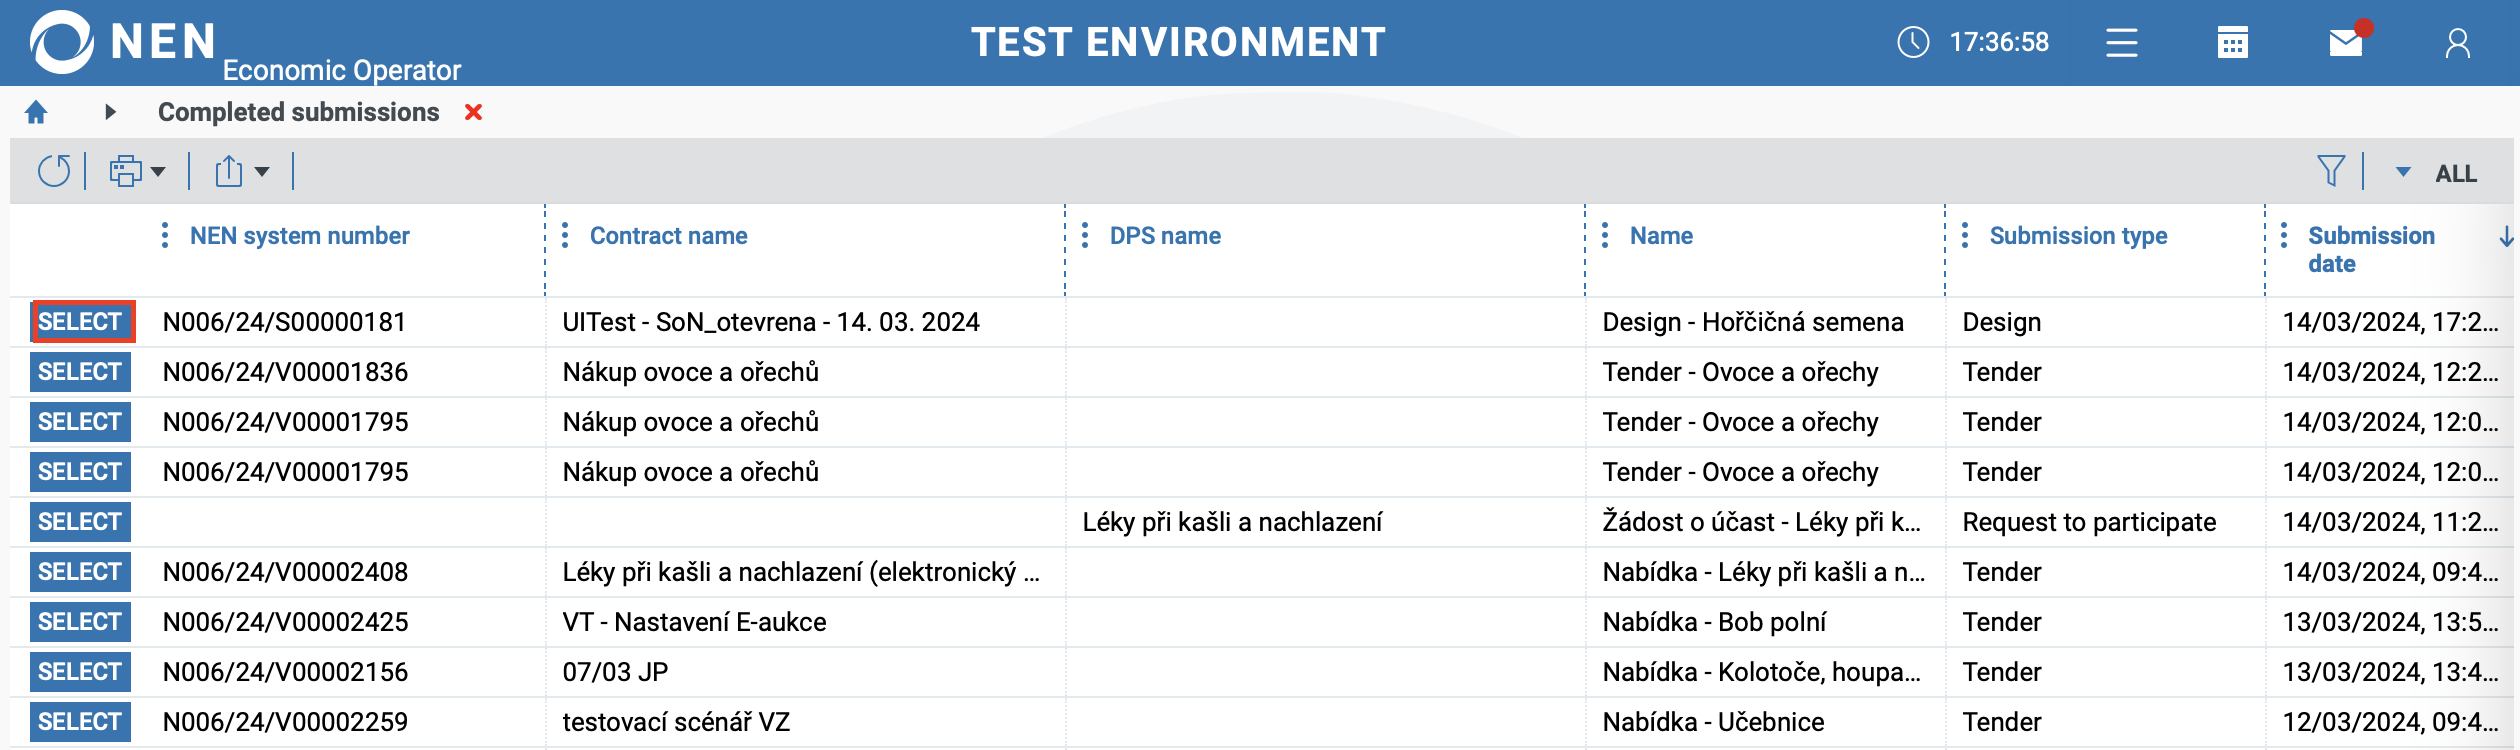Viewport: 2520px width, 750px height.
Task: Close the Completed submissions tab
Action: [474, 112]
